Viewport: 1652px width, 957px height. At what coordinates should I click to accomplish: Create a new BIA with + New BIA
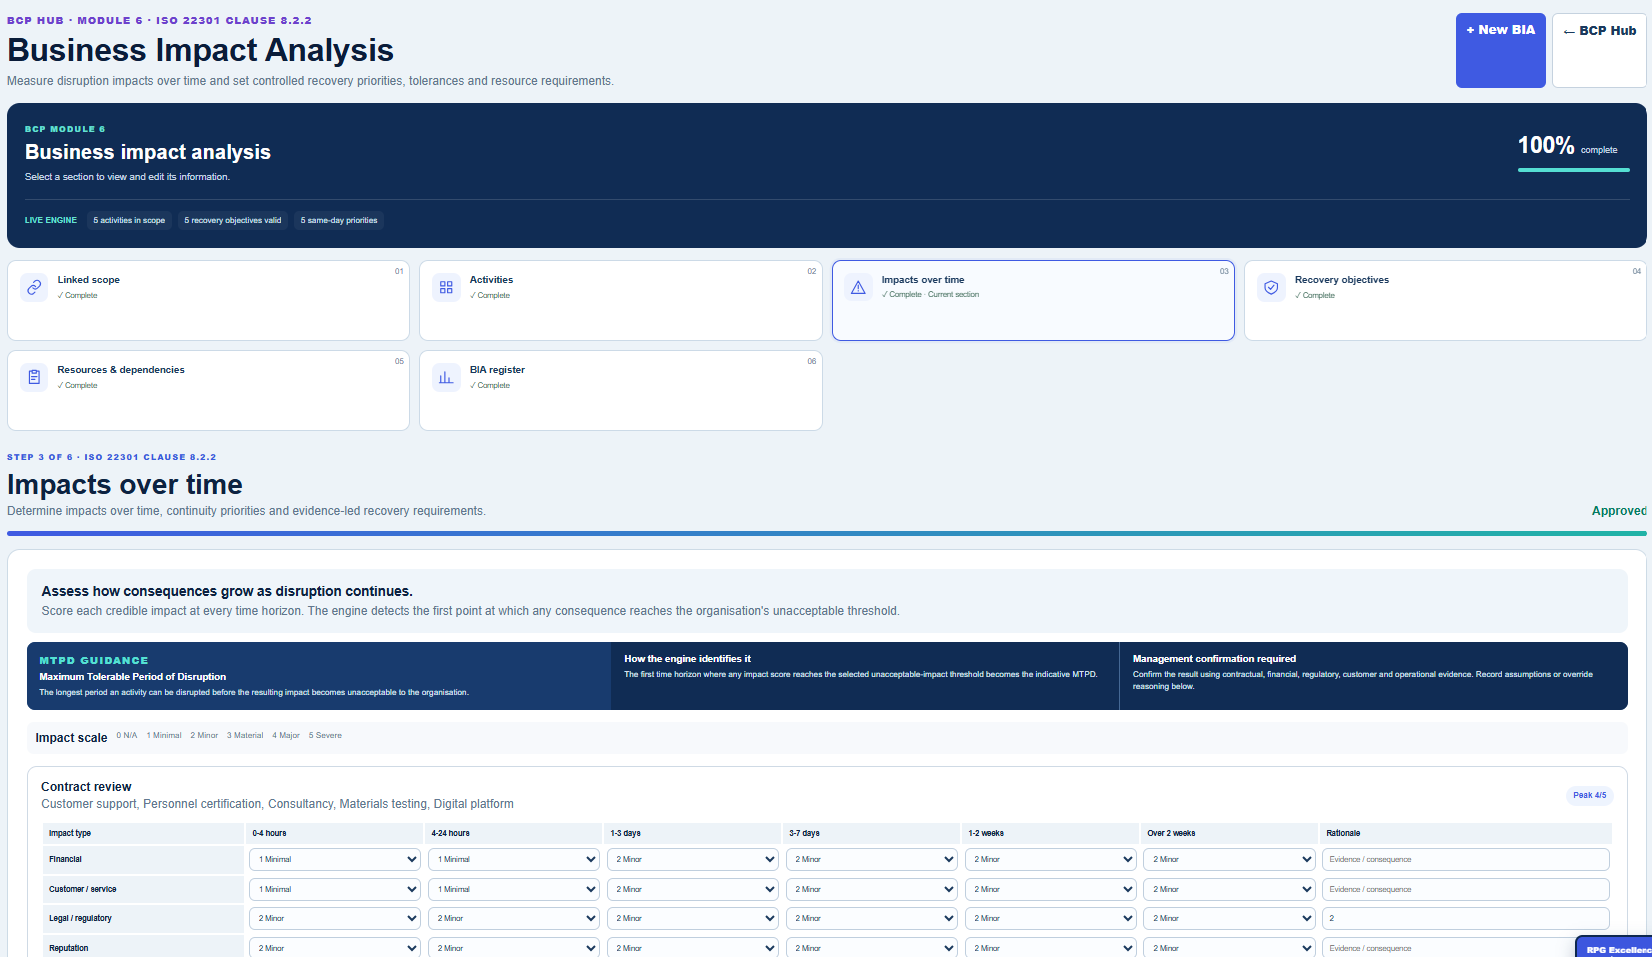coord(1500,50)
